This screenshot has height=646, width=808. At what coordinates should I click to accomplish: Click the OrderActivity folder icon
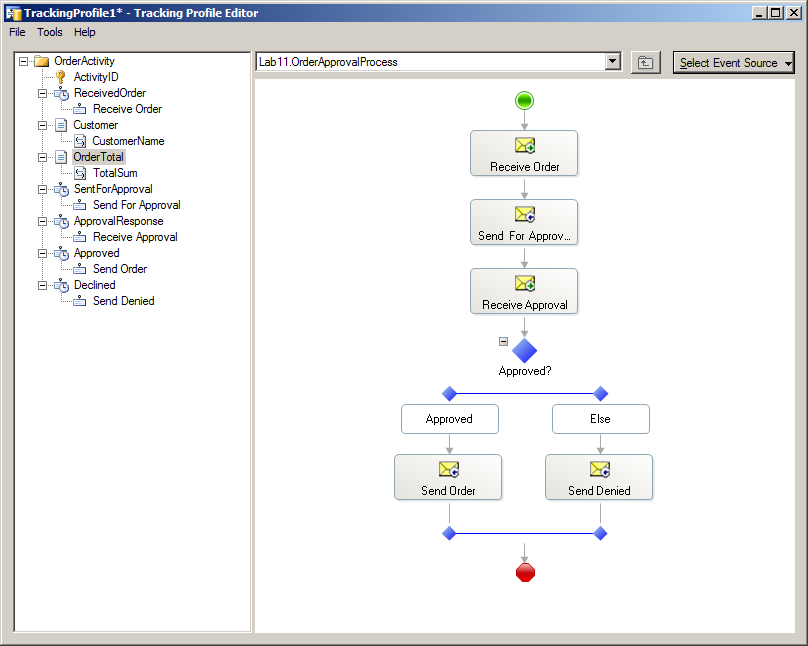point(42,61)
